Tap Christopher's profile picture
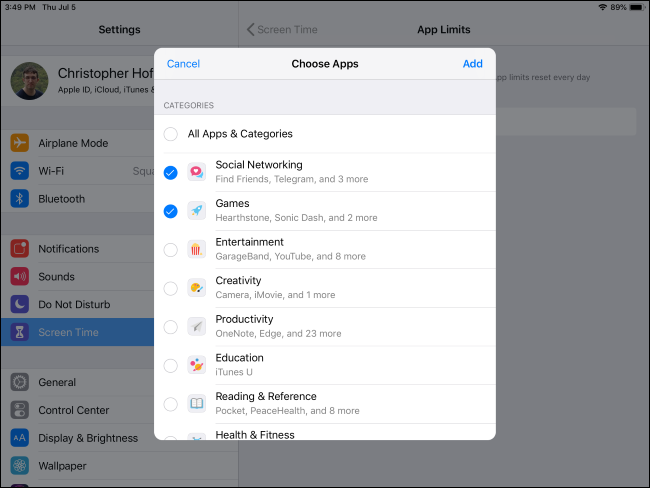Viewport: 650px width, 488px height. [x=28, y=81]
